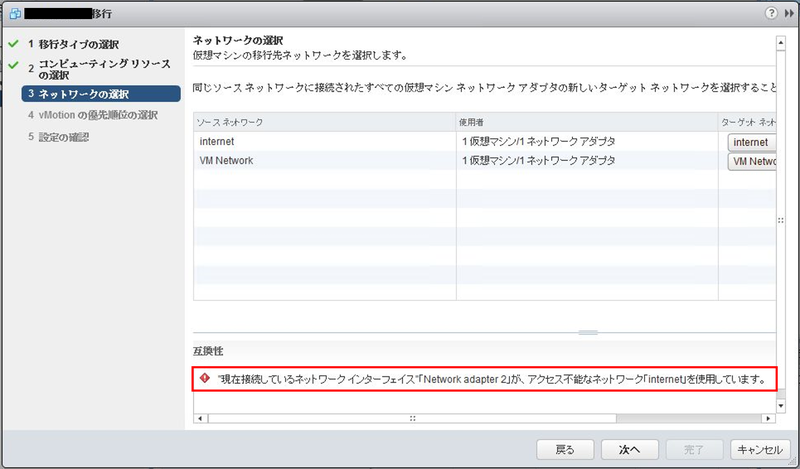Click 使用者 cell in VM Network row
Image resolution: width=800 pixels, height=469 pixels.
[x=587, y=160]
